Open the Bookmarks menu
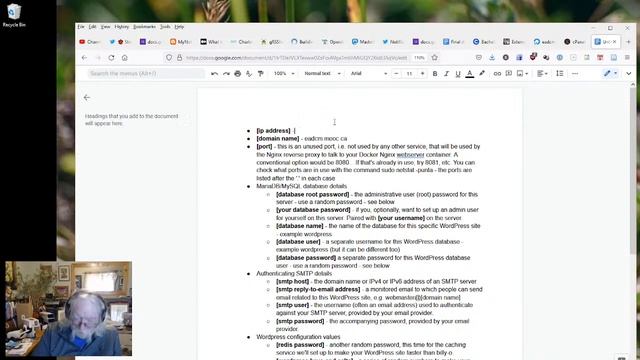 [x=144, y=27]
